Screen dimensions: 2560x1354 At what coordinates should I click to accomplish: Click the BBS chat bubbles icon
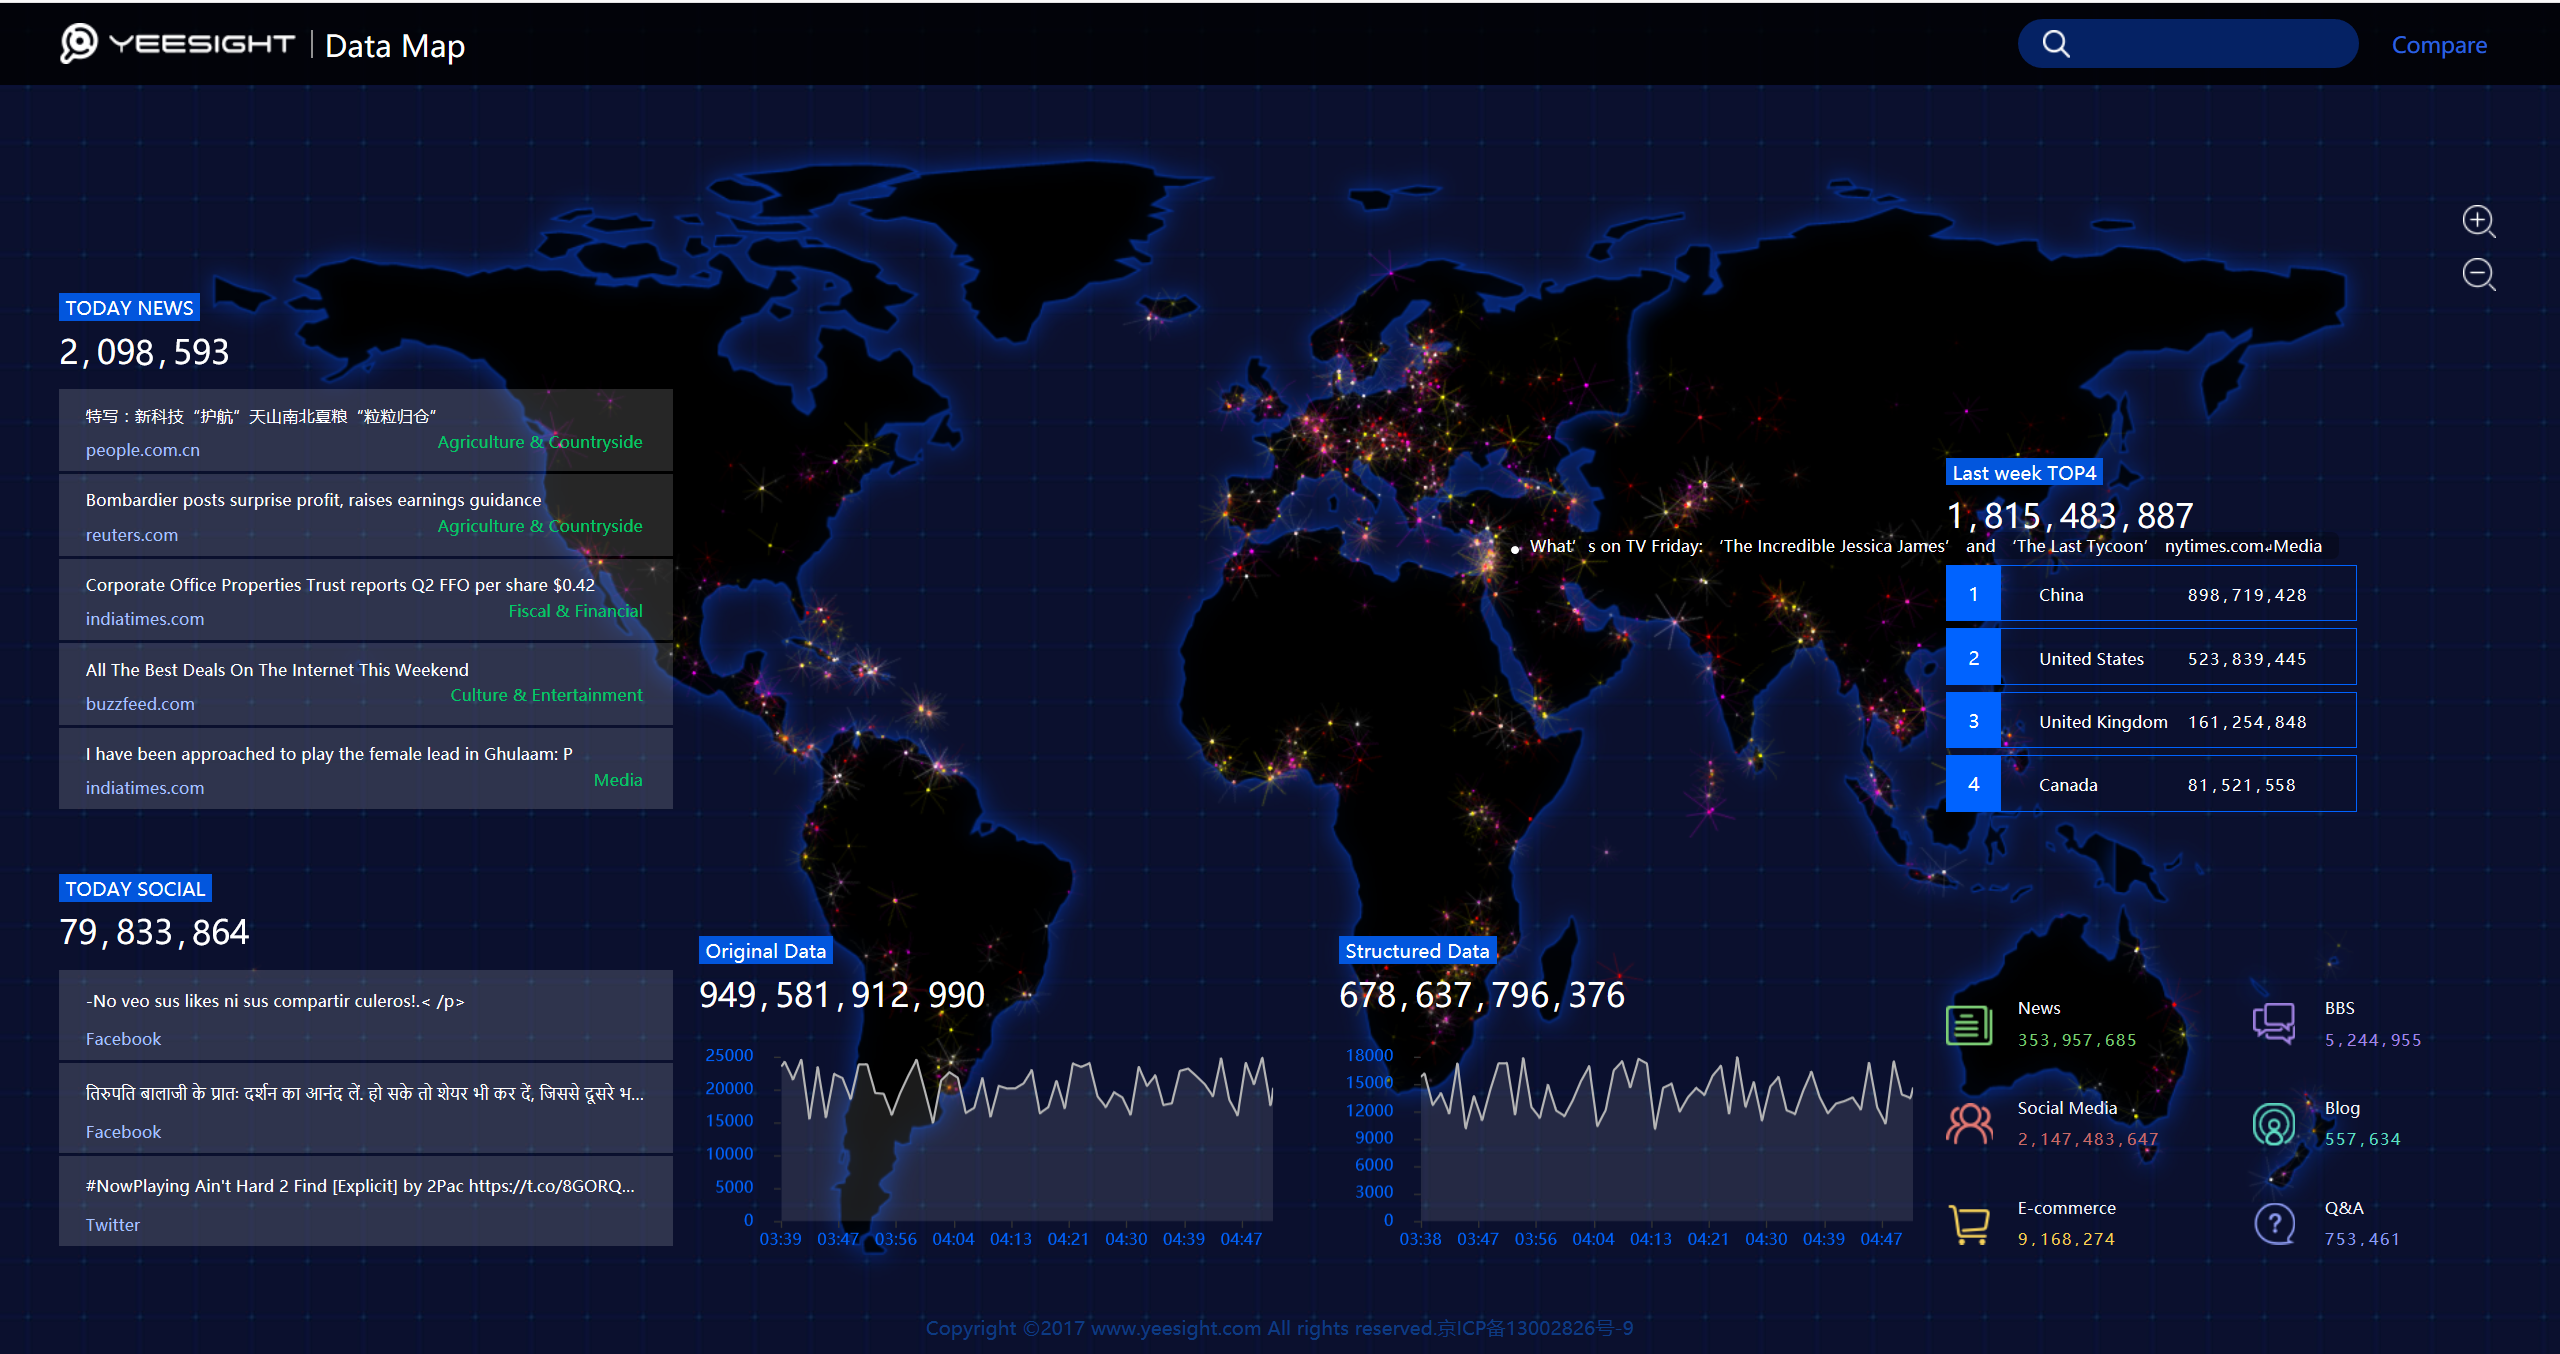point(2274,1024)
